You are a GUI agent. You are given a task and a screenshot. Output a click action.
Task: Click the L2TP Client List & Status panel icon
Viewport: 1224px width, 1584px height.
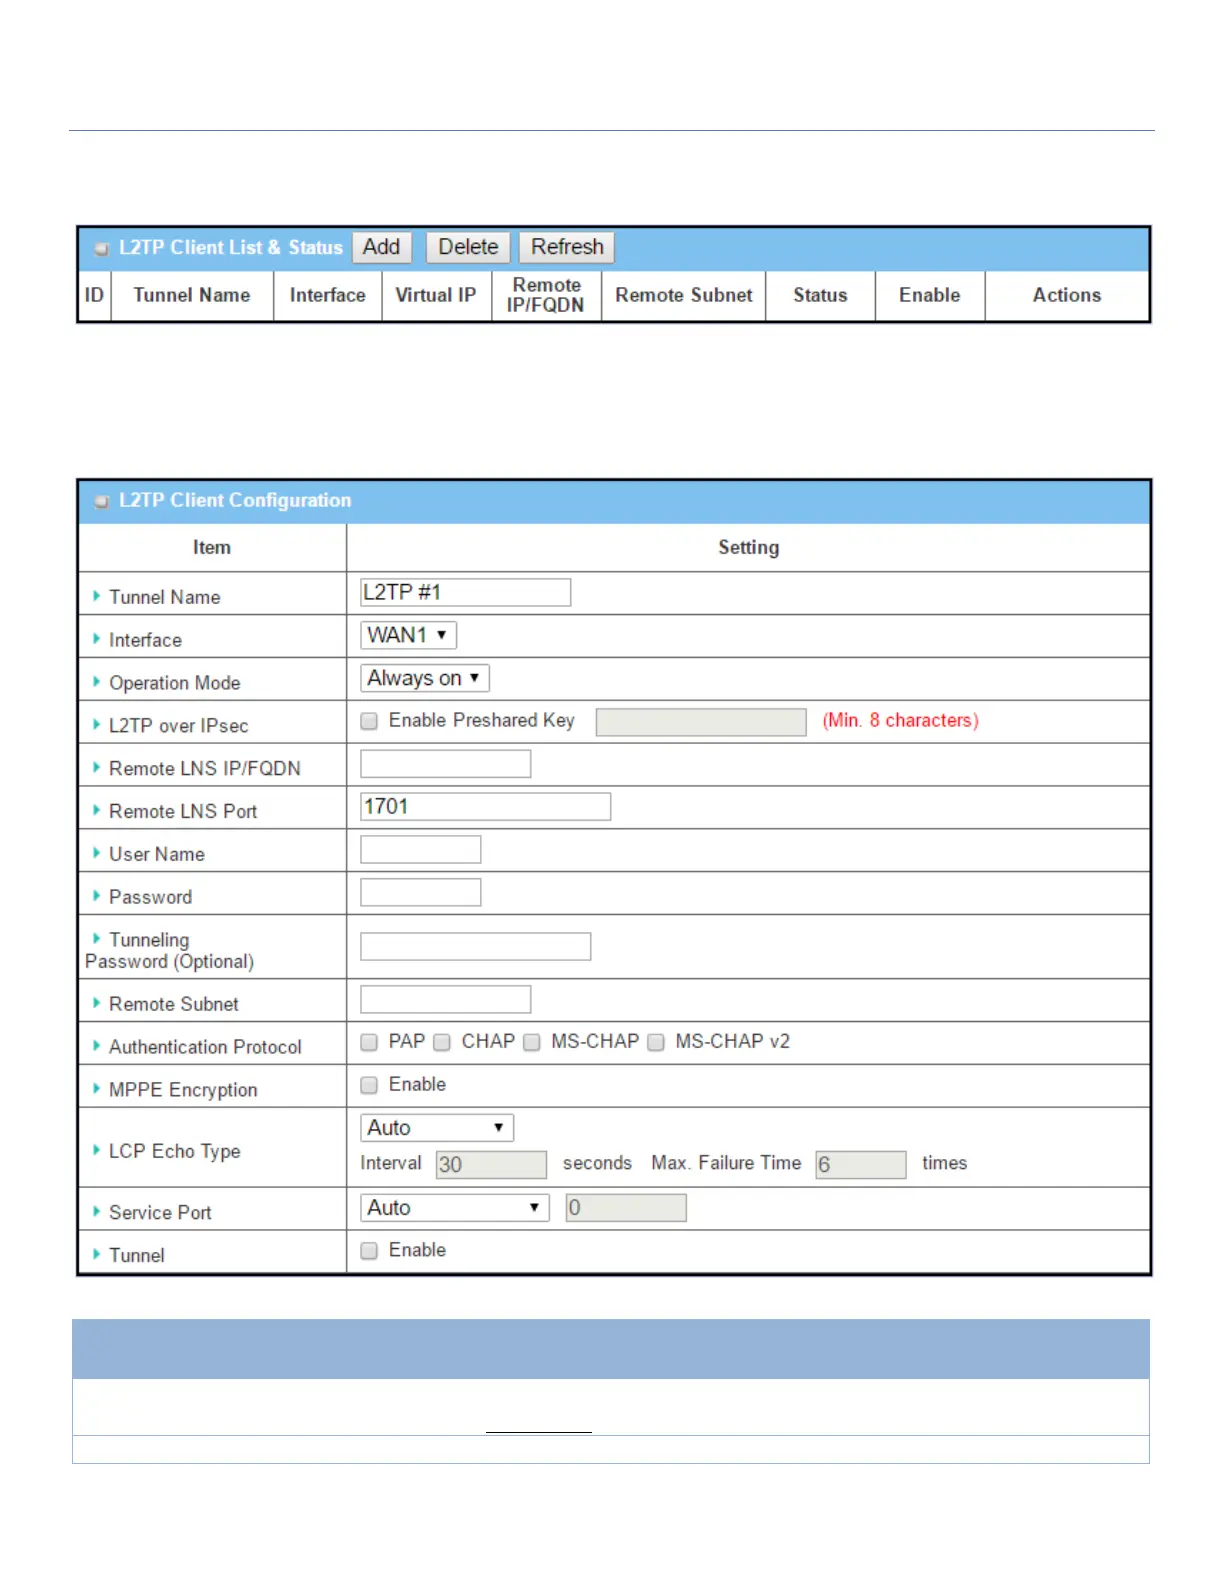[101, 248]
